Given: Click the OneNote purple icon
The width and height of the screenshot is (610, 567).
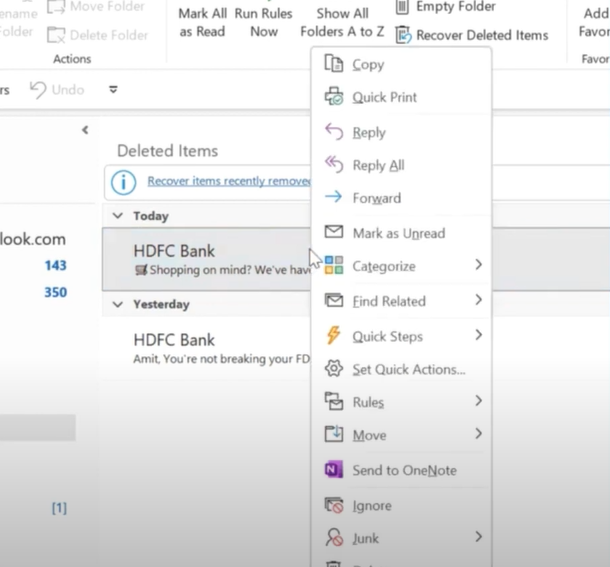Looking at the screenshot, I should point(334,469).
